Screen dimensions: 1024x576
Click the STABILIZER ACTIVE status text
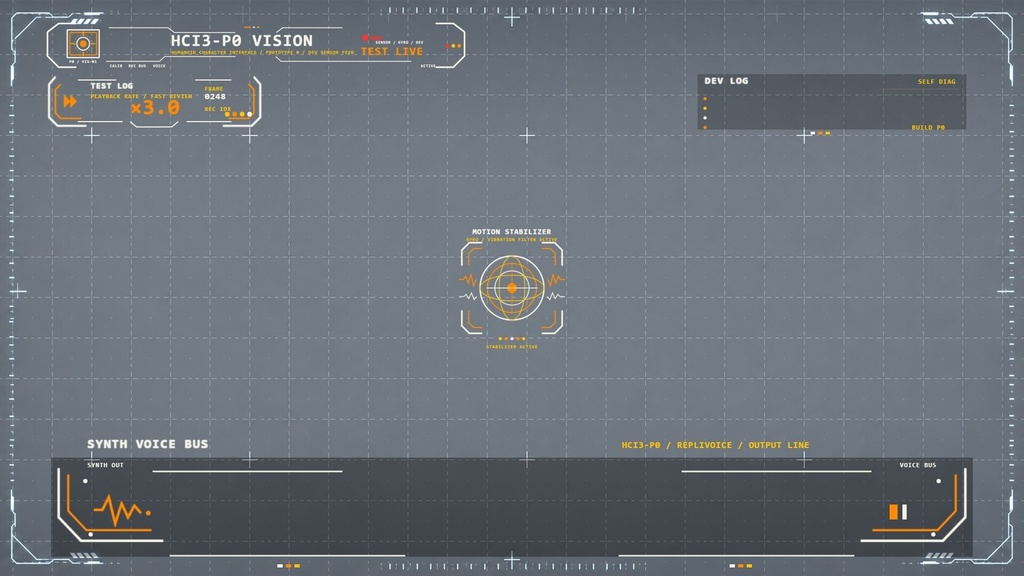[512, 347]
